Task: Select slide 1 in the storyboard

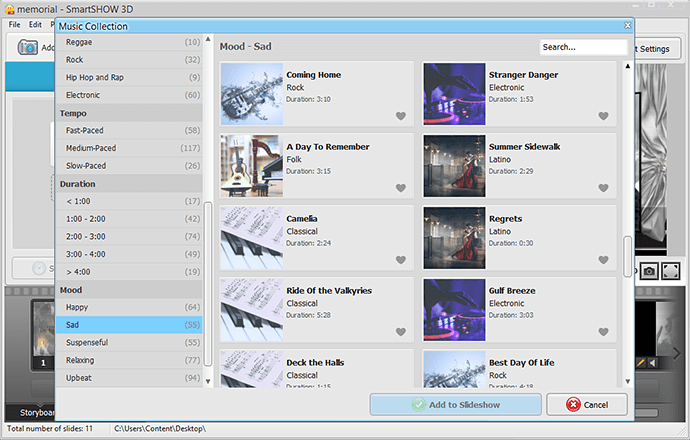Action: (x=44, y=334)
